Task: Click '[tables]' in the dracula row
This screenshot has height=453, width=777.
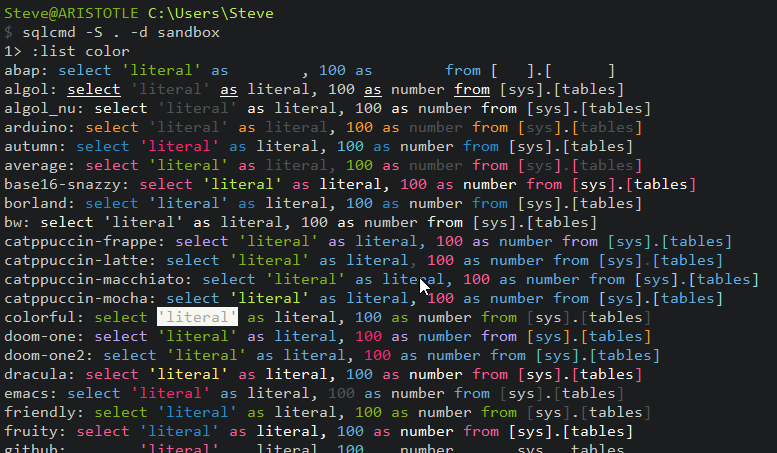Action: coord(607,374)
